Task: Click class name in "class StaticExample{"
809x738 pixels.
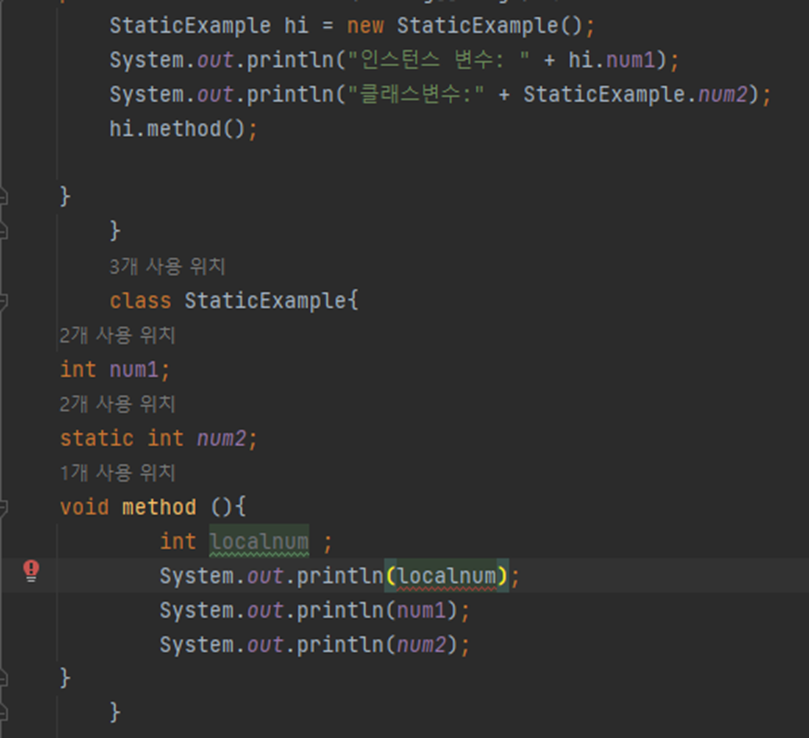Action: tap(265, 301)
